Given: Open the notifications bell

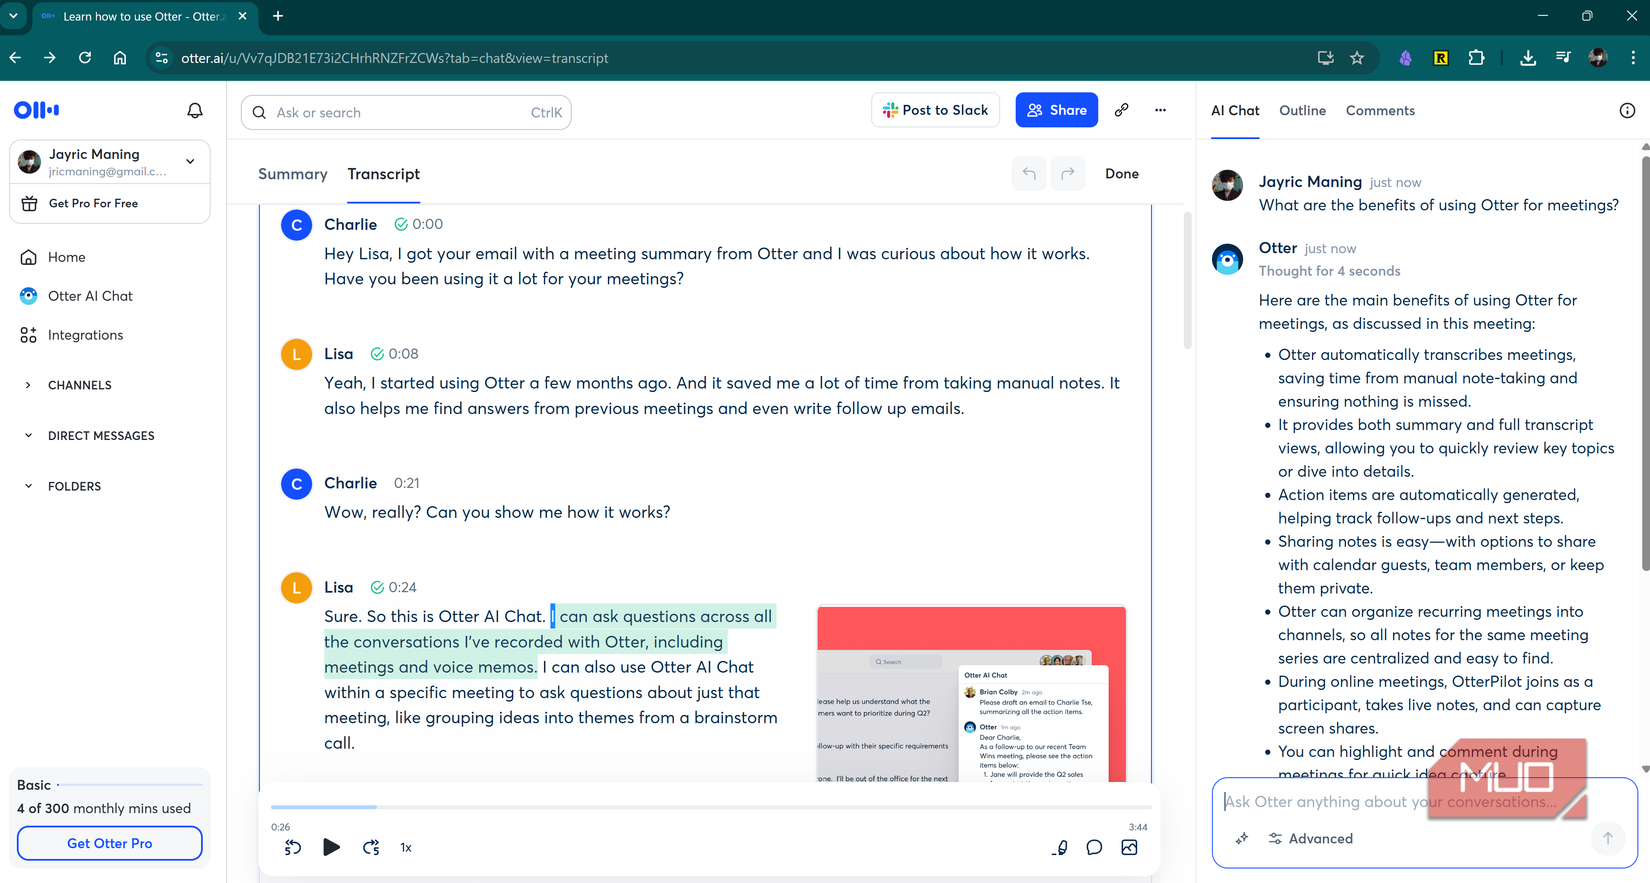Looking at the screenshot, I should [x=195, y=110].
